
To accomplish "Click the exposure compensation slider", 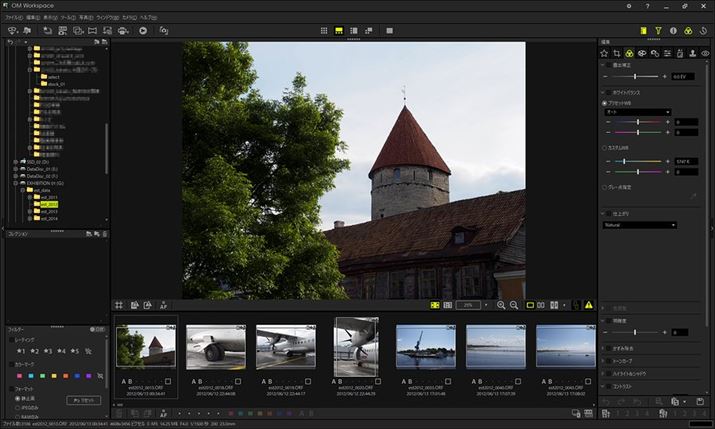I will [635, 76].
